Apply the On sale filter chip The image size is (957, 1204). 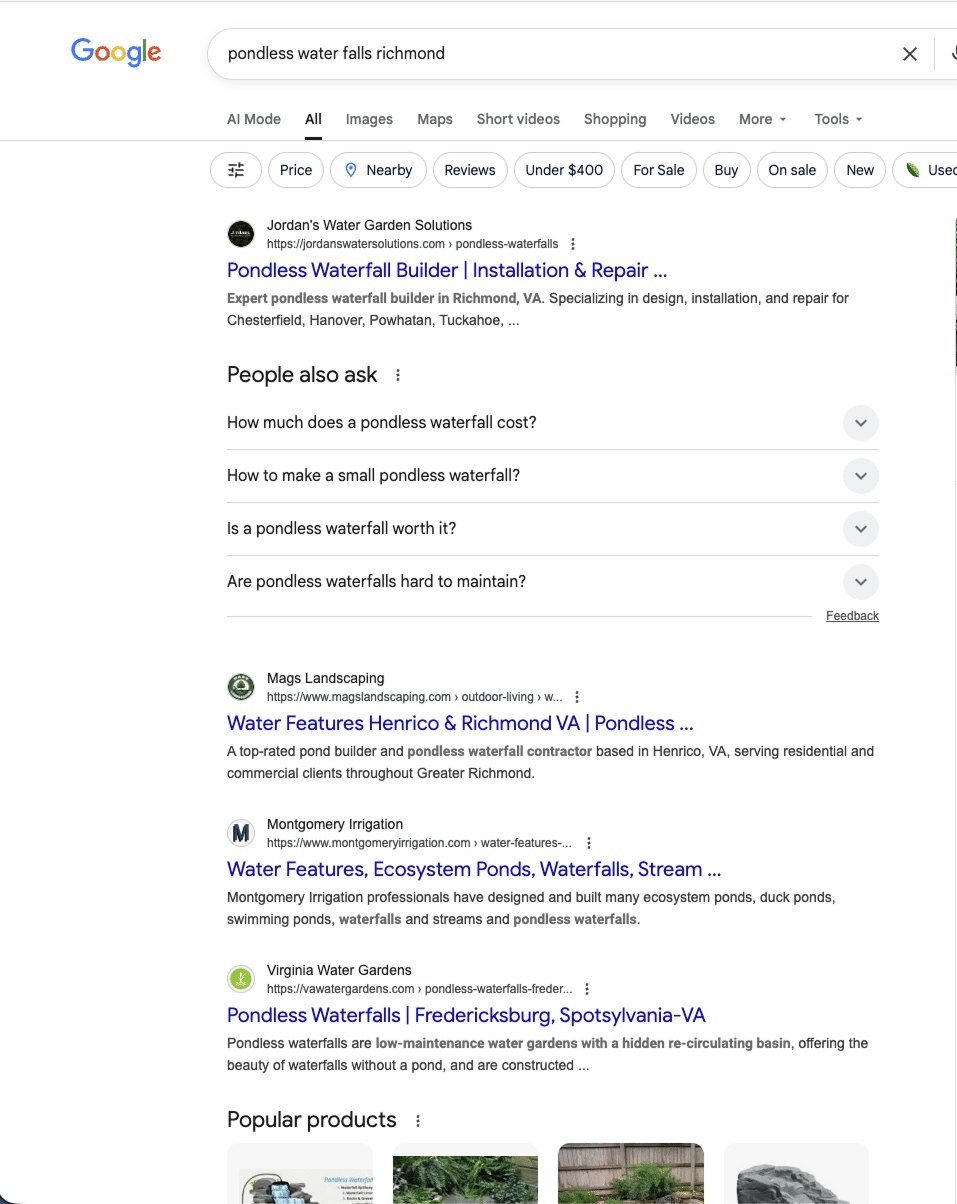pos(792,170)
